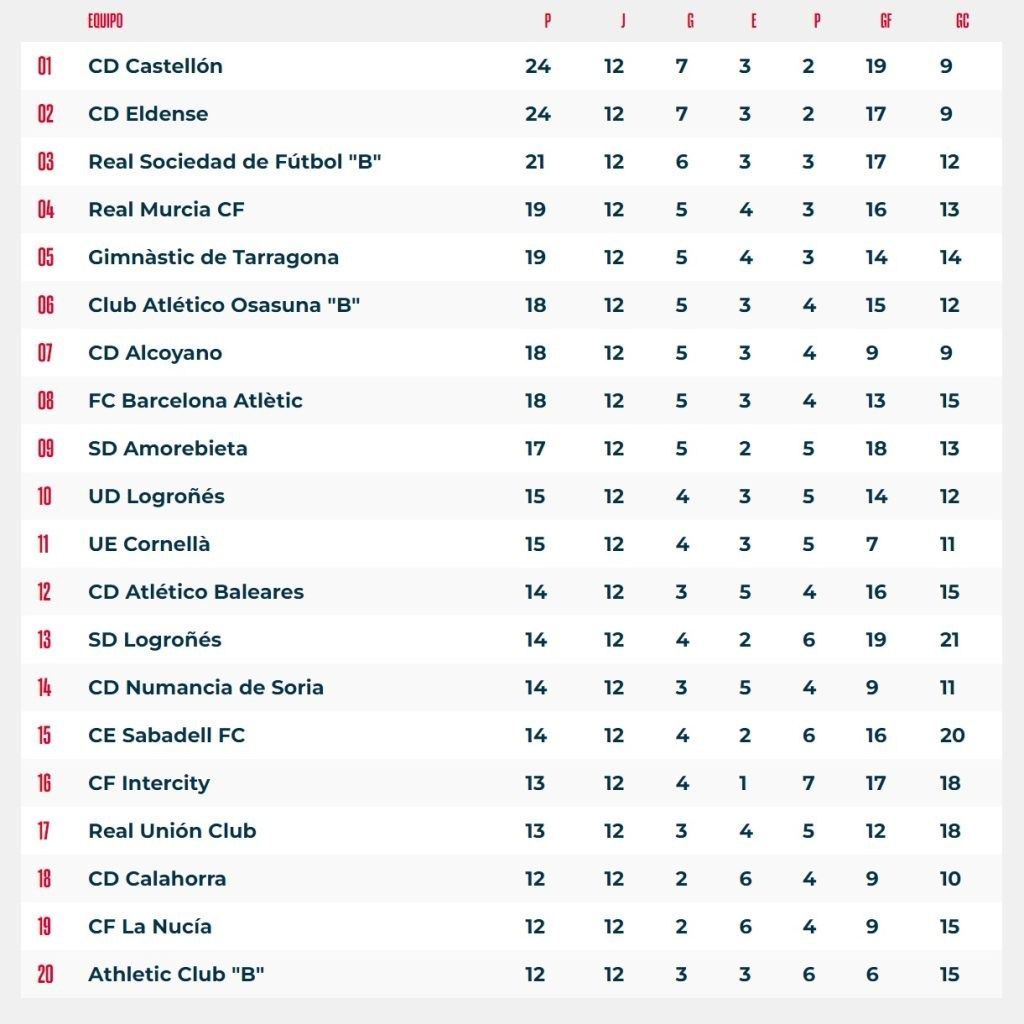
Task: Sort by the EQUIPO column header
Action: point(105,21)
